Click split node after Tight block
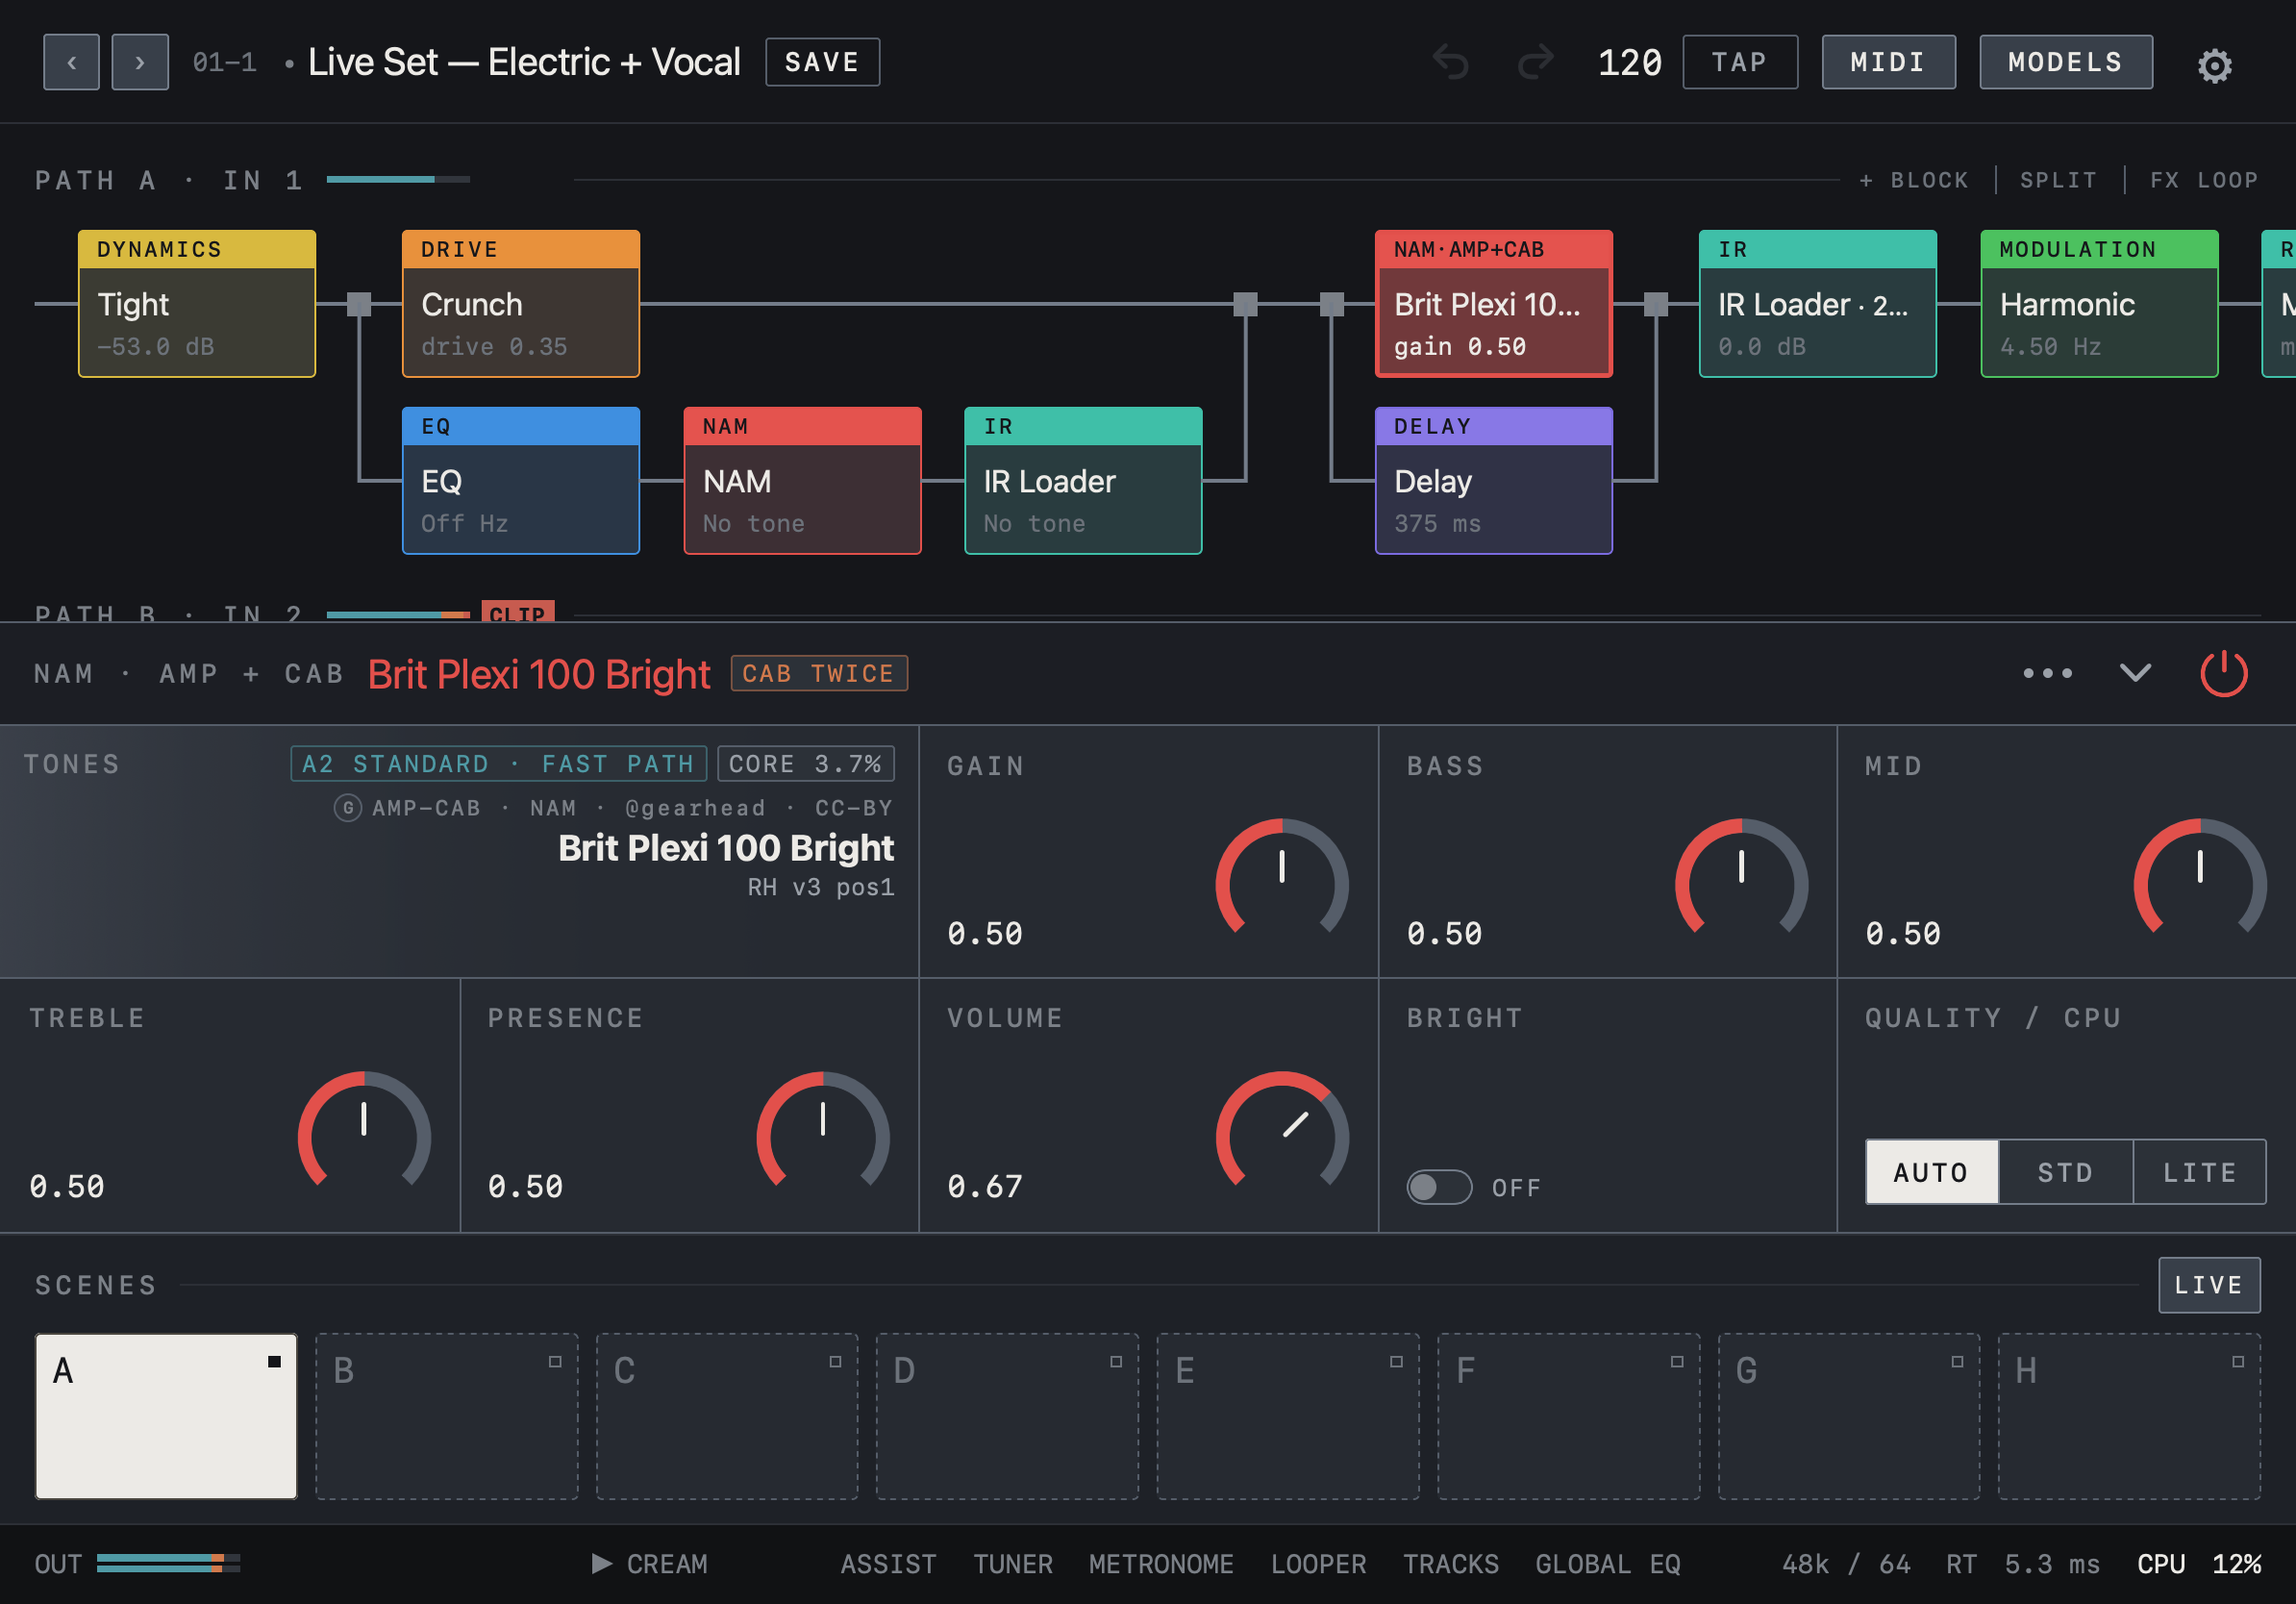The image size is (2296, 1604). (x=359, y=304)
